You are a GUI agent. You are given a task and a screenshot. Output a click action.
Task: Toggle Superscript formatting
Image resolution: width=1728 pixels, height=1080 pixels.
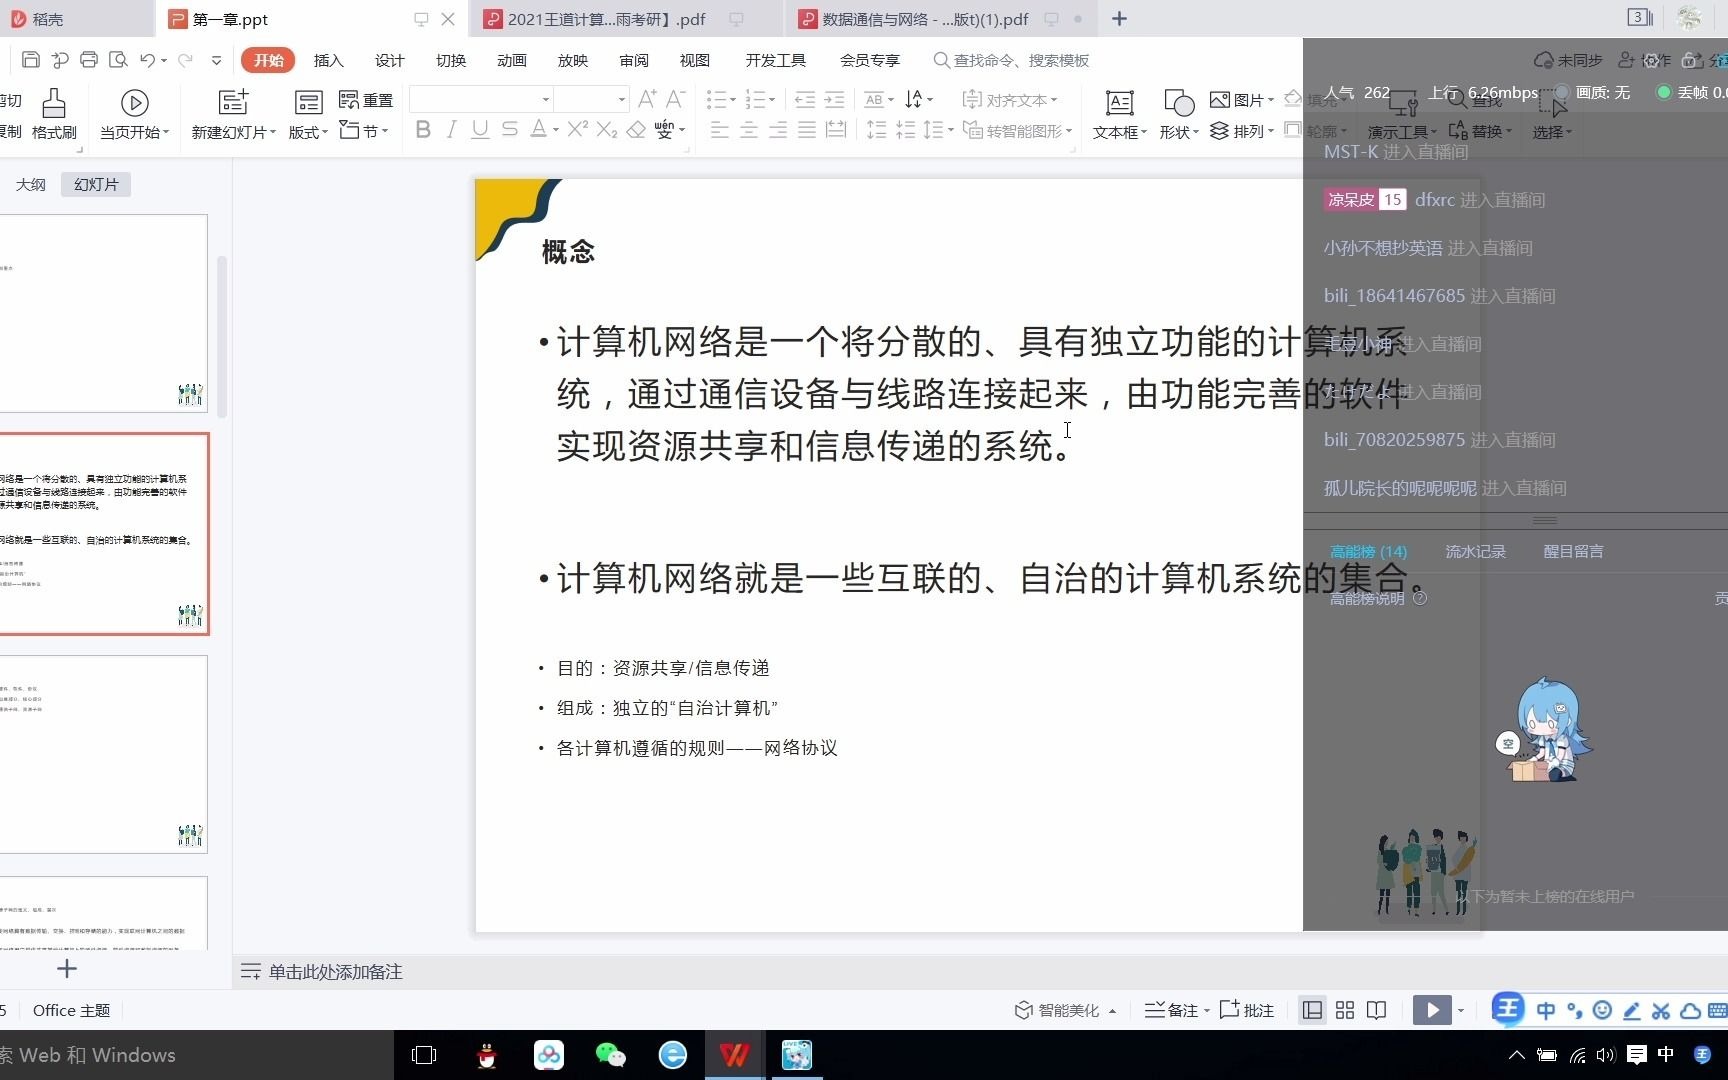577,130
